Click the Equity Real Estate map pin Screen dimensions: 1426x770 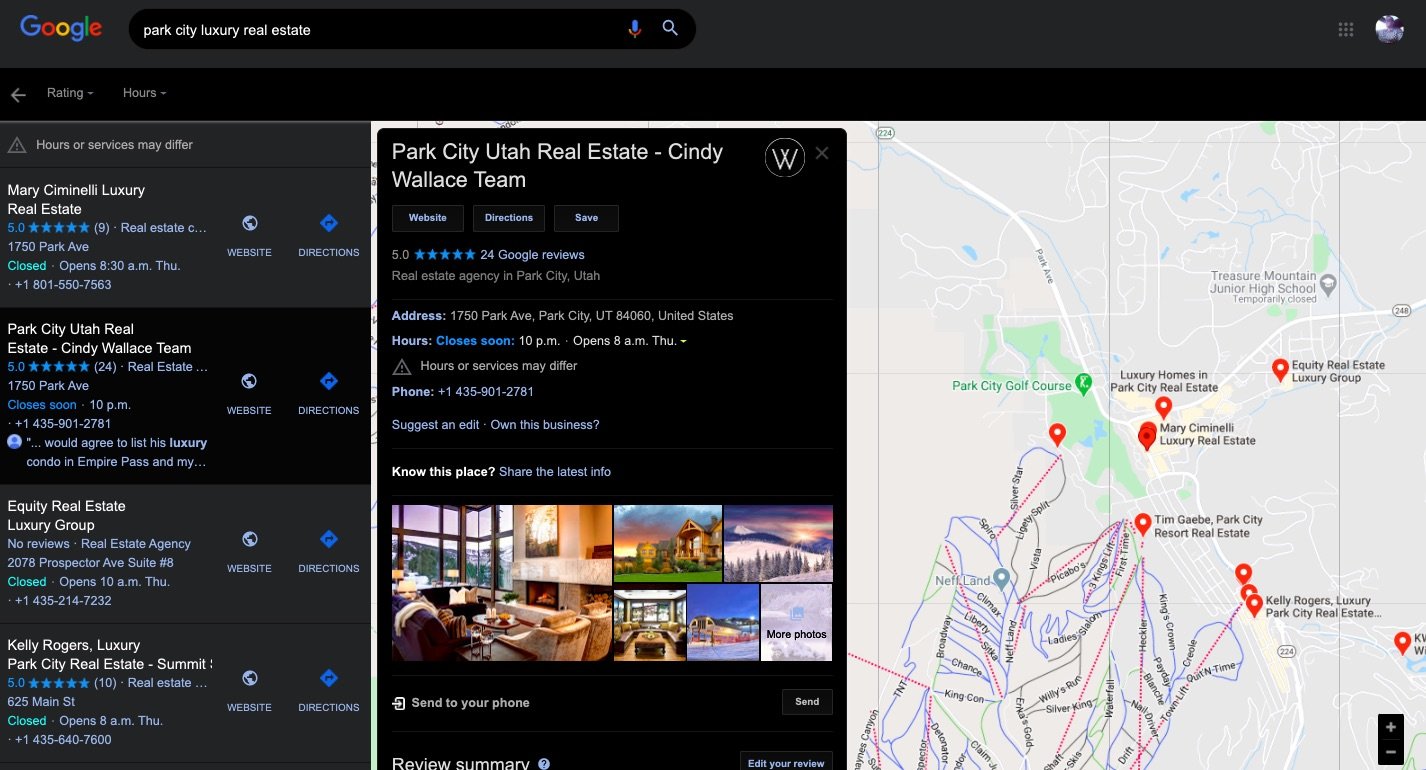1279,370
